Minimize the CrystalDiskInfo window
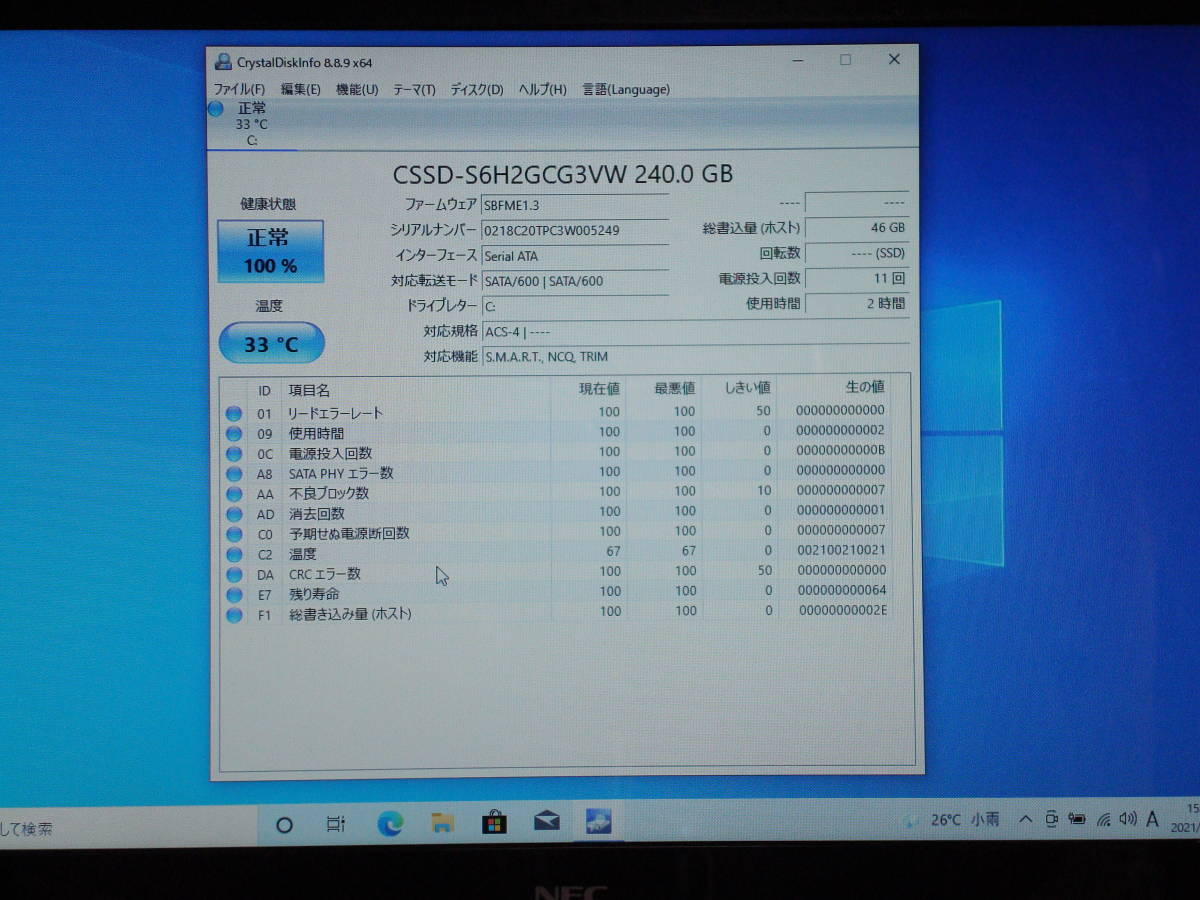The height and width of the screenshot is (900, 1200). click(x=797, y=60)
